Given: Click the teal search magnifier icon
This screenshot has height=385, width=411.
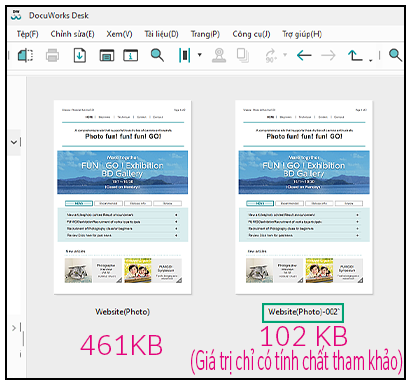Looking at the screenshot, I should point(157,55).
